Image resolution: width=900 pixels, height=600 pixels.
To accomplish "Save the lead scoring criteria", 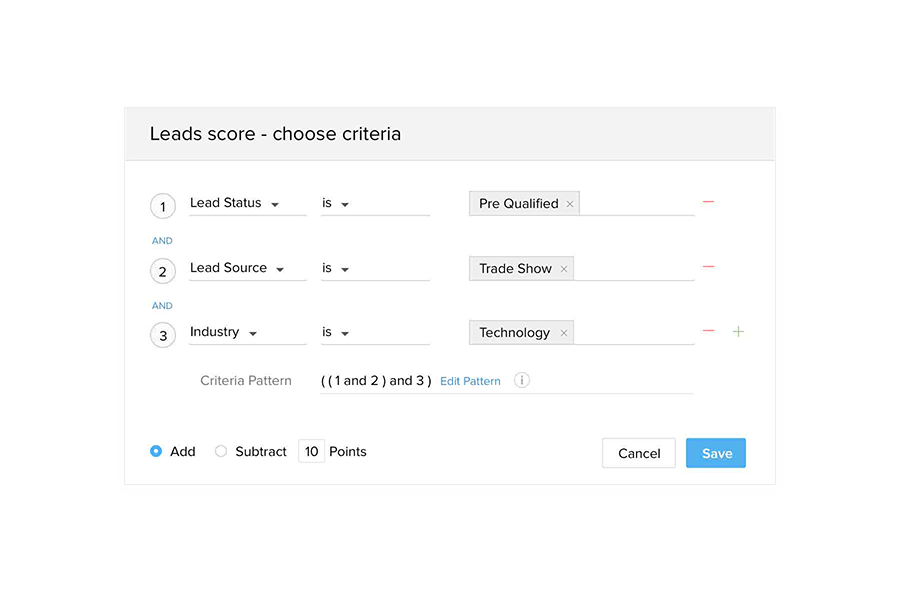I will pos(716,453).
